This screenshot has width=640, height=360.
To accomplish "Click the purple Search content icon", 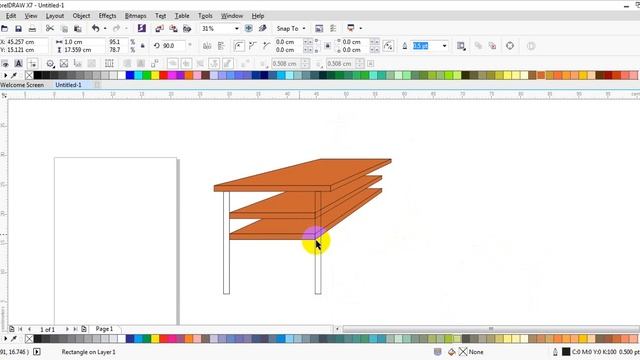I will (x=142, y=28).
